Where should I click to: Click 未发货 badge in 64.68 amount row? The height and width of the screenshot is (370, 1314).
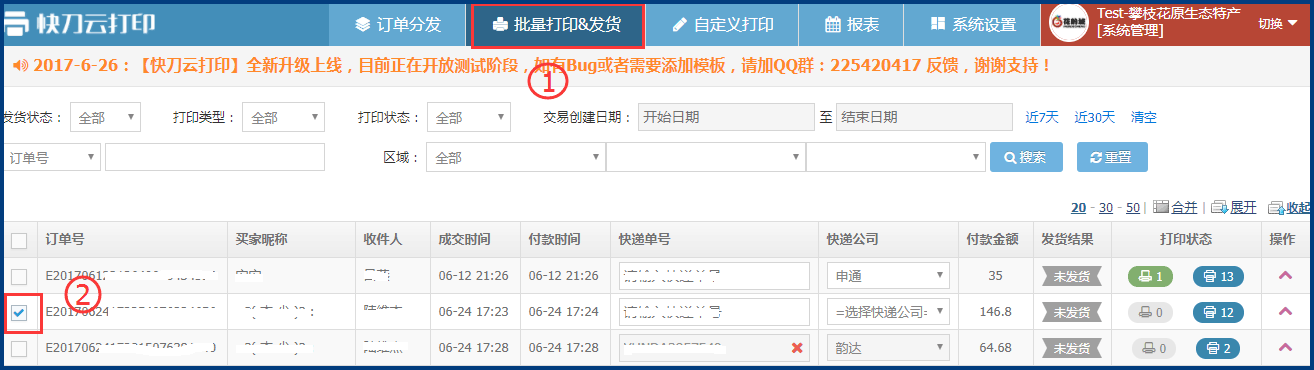pos(1071,349)
